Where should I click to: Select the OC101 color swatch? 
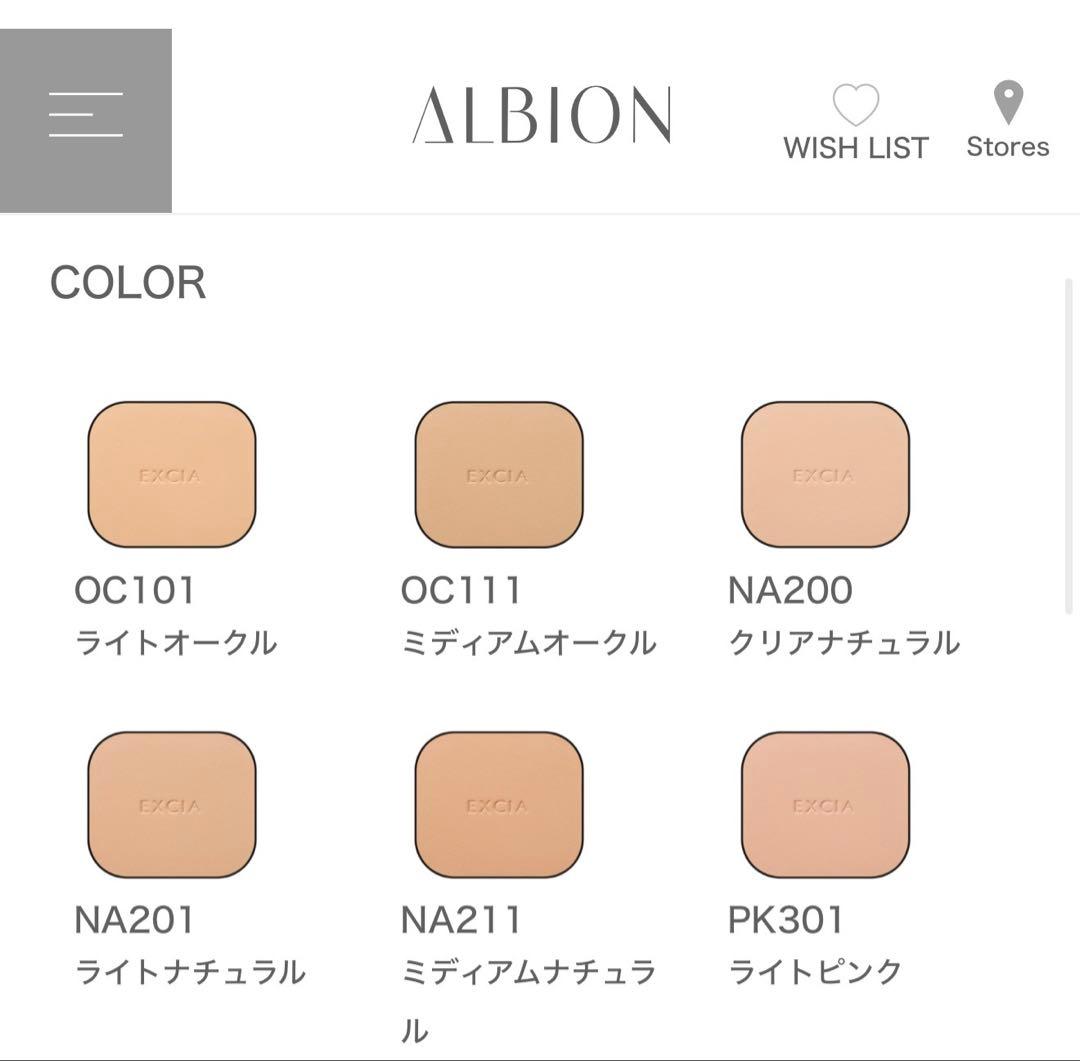click(x=172, y=475)
